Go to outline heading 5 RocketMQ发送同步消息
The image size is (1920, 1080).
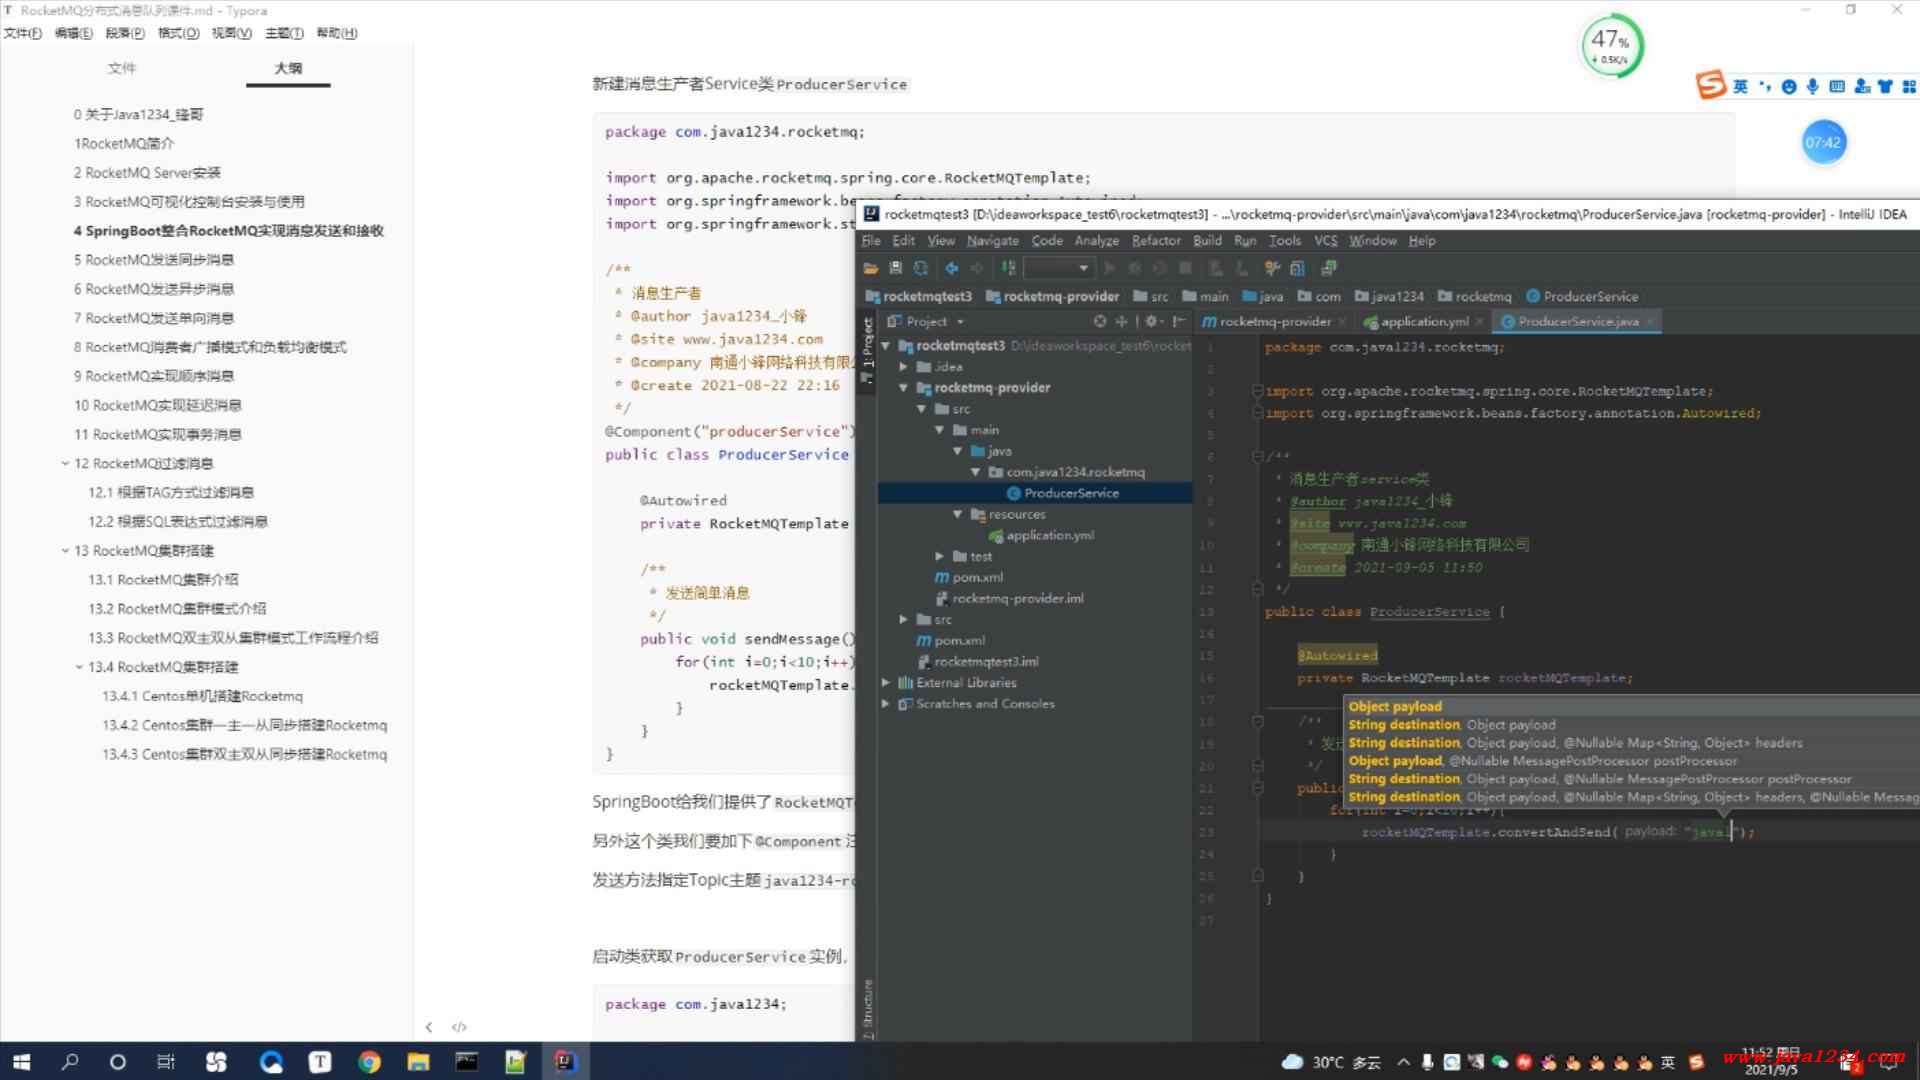(154, 259)
